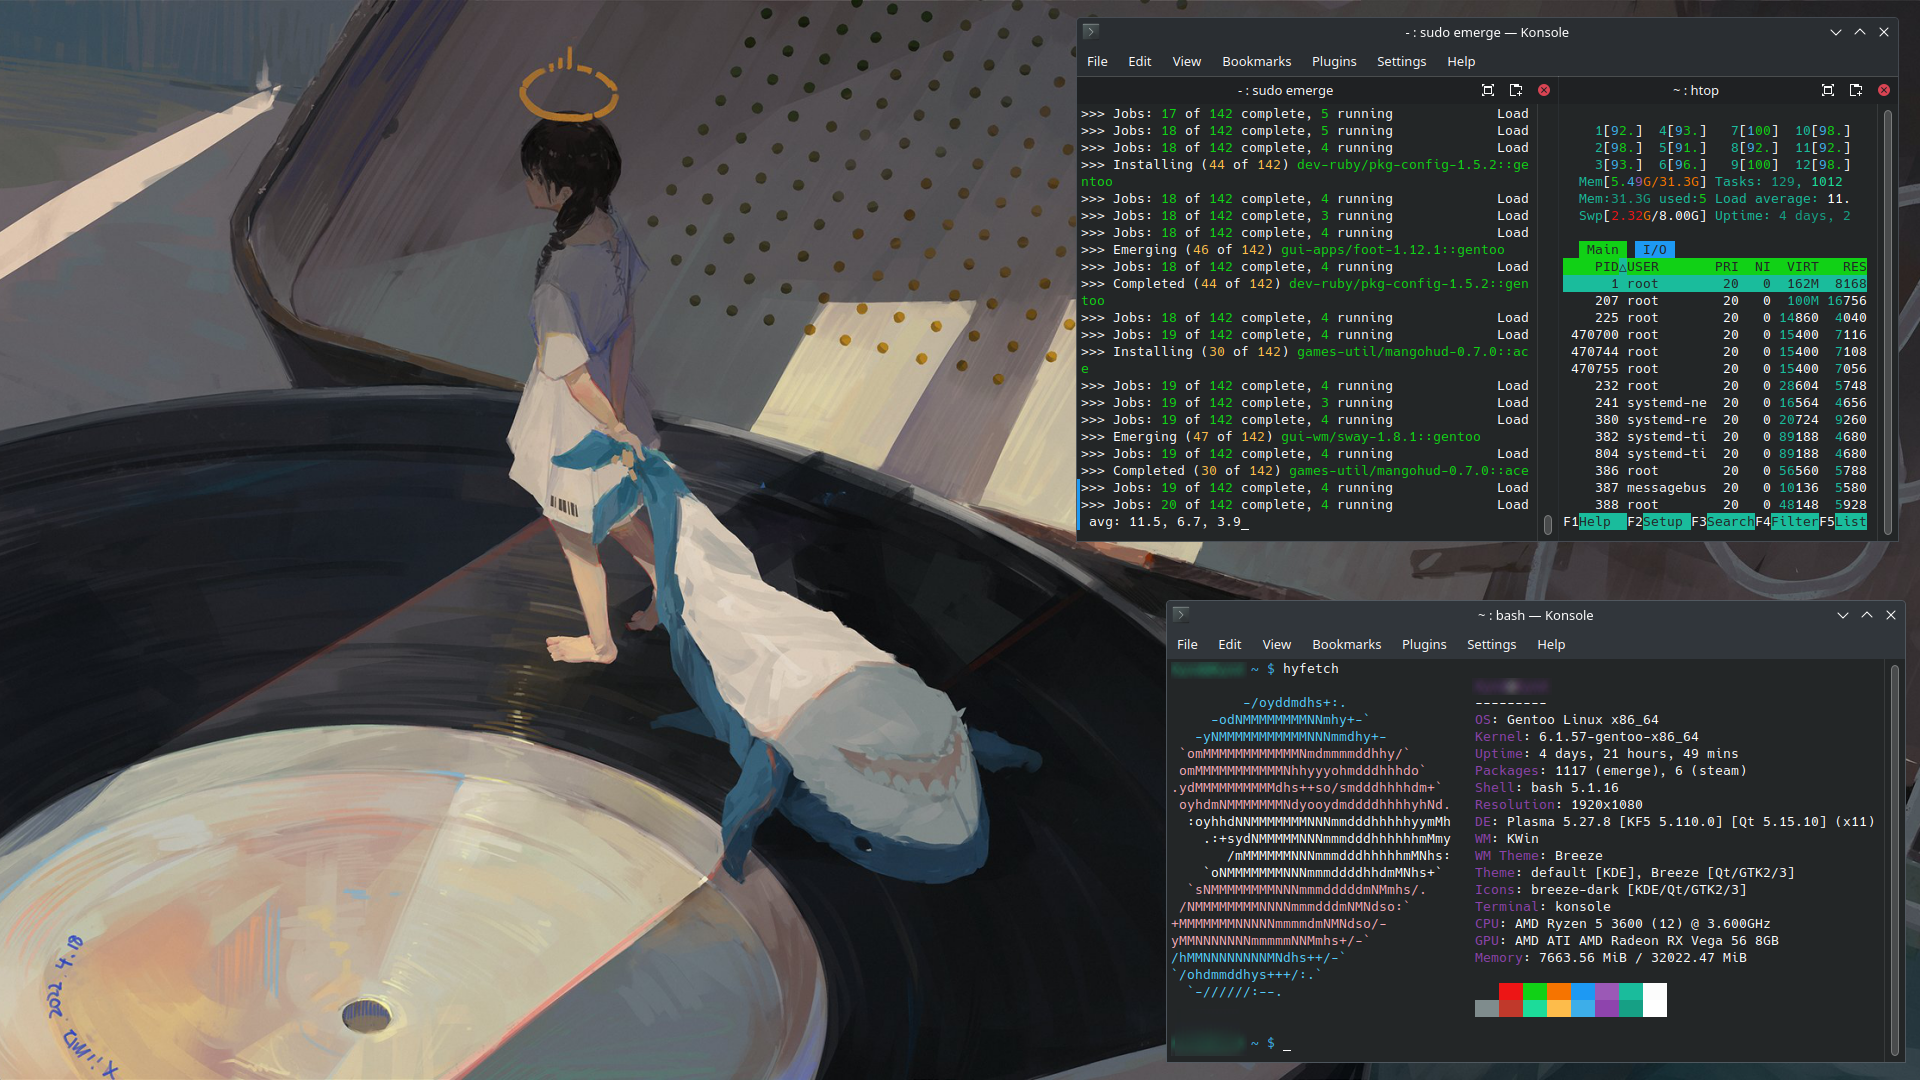
Task: Detach the htop pane into new window
Action: point(1856,90)
